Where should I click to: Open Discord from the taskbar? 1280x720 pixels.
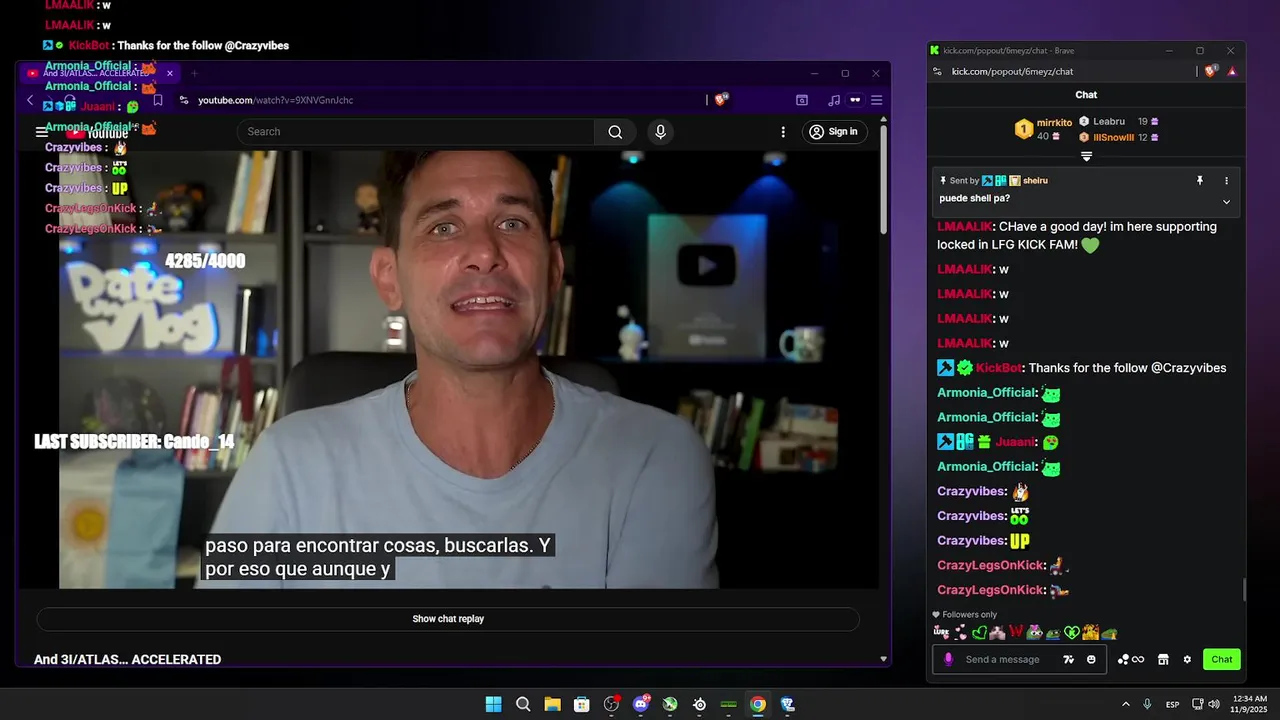641,704
